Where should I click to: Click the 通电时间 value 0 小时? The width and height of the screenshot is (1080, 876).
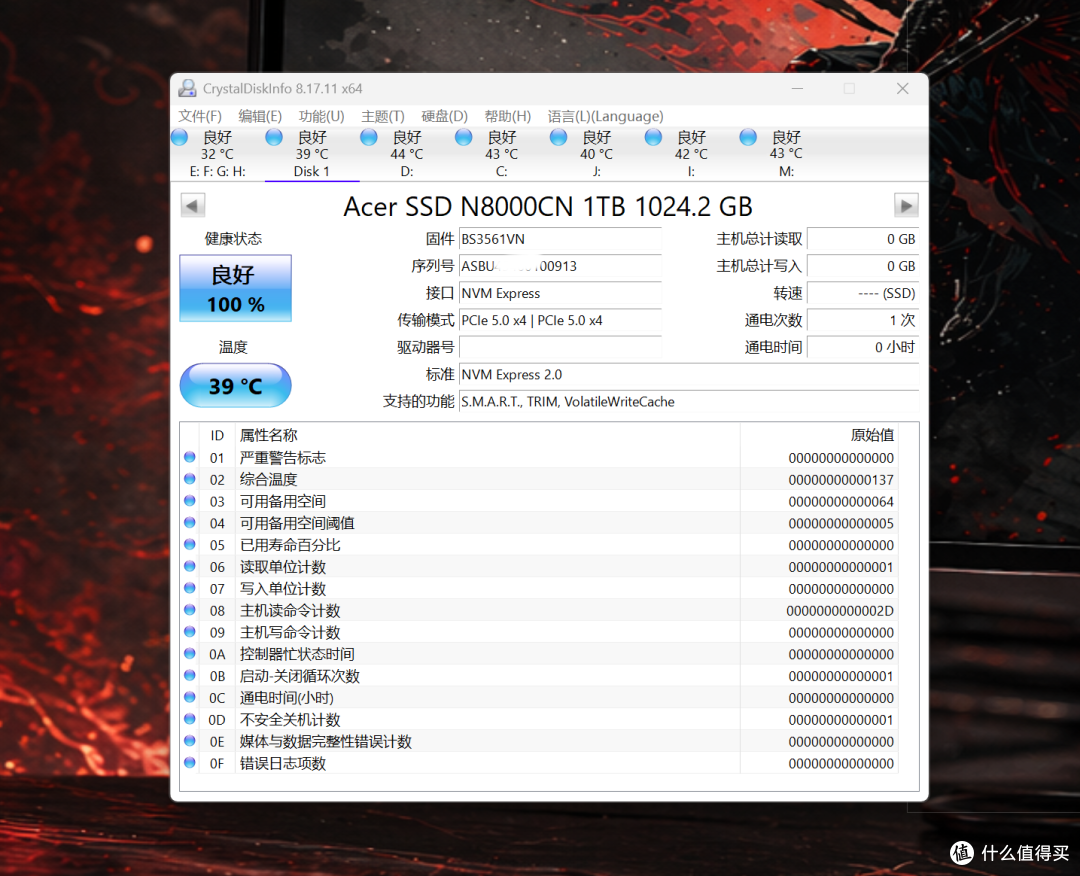[x=863, y=347]
